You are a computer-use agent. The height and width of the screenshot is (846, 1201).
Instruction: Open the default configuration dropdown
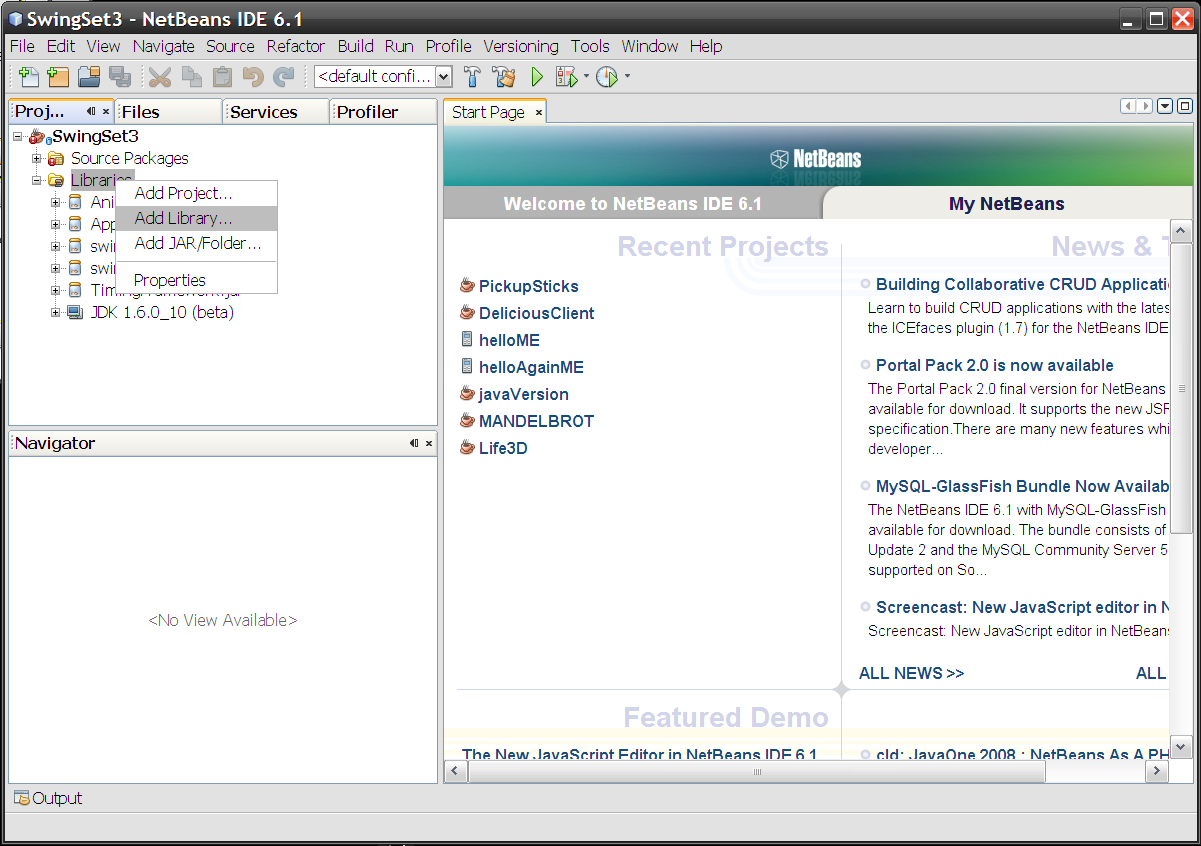444,77
